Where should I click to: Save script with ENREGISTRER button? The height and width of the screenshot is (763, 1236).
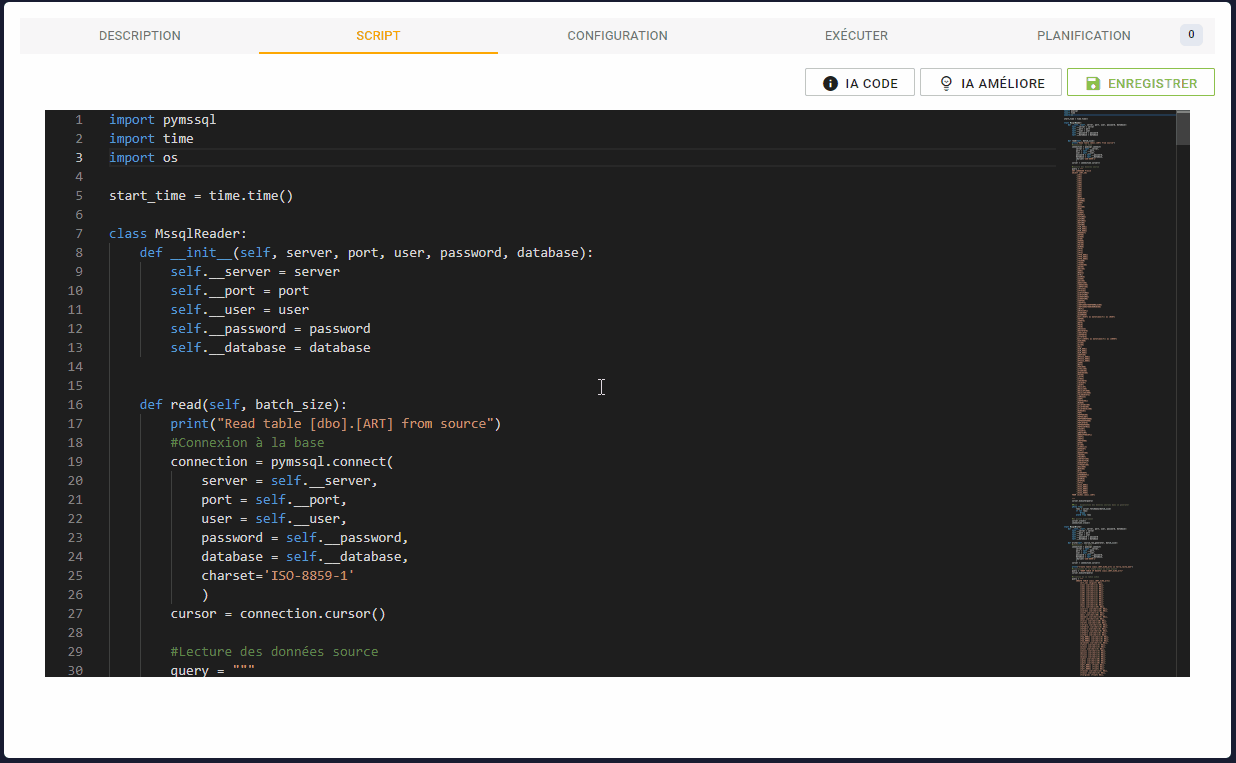pos(1141,83)
